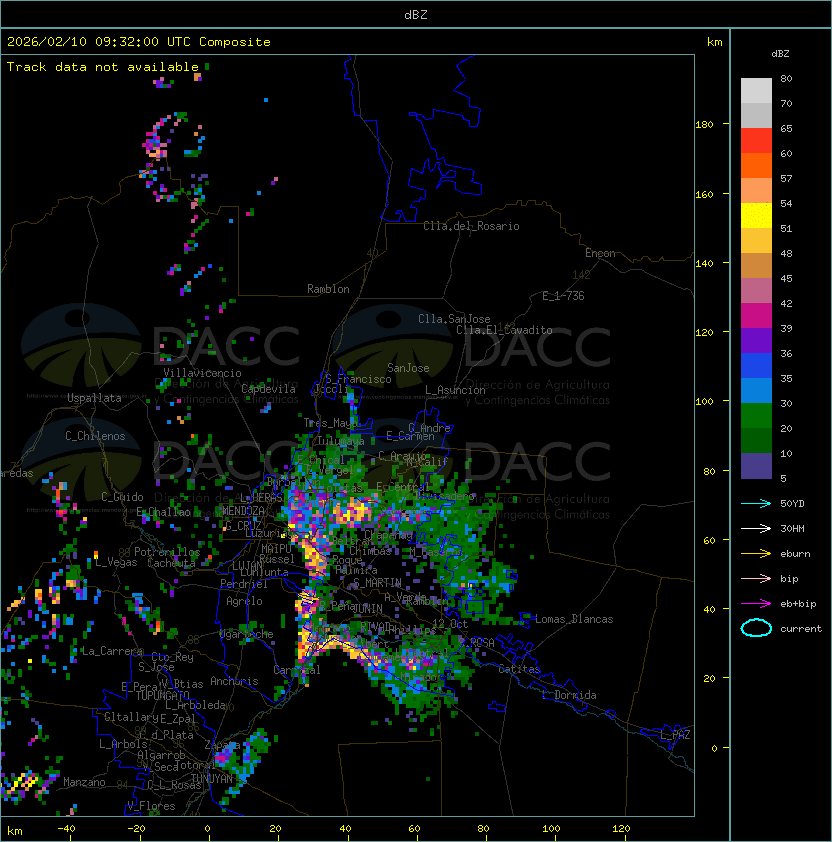Click the 'TUPUNGATO' map label
Viewport: 832px width, 842px height.
click(162, 696)
